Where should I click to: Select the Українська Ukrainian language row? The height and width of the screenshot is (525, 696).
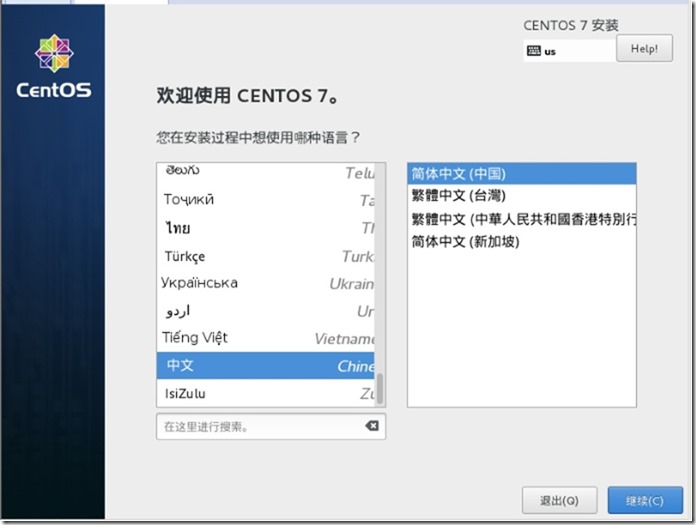(x=265, y=283)
